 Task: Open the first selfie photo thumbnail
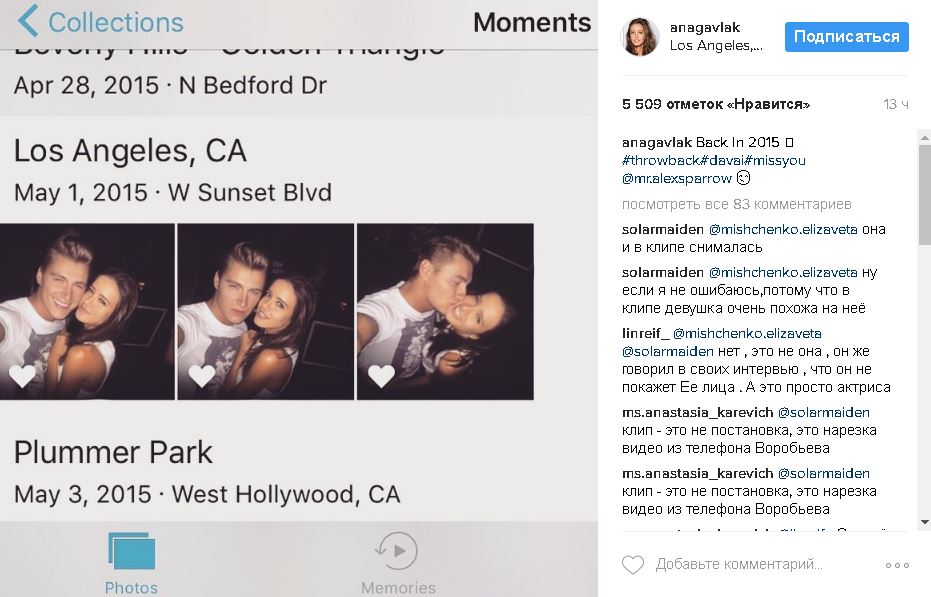(x=87, y=310)
